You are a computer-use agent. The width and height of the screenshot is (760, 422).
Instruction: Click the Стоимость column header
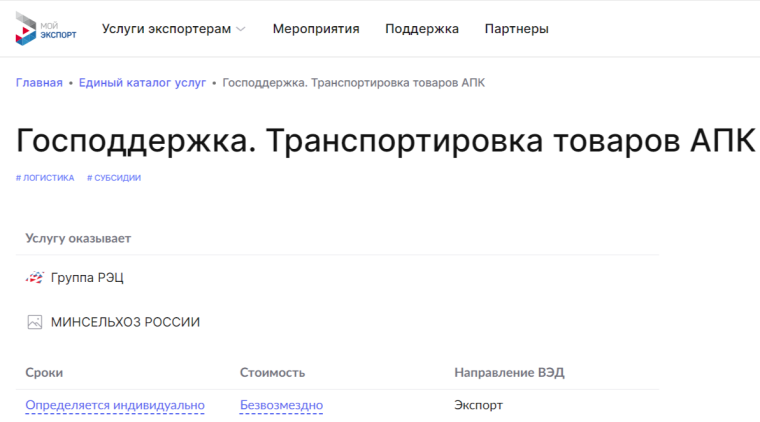pos(272,373)
